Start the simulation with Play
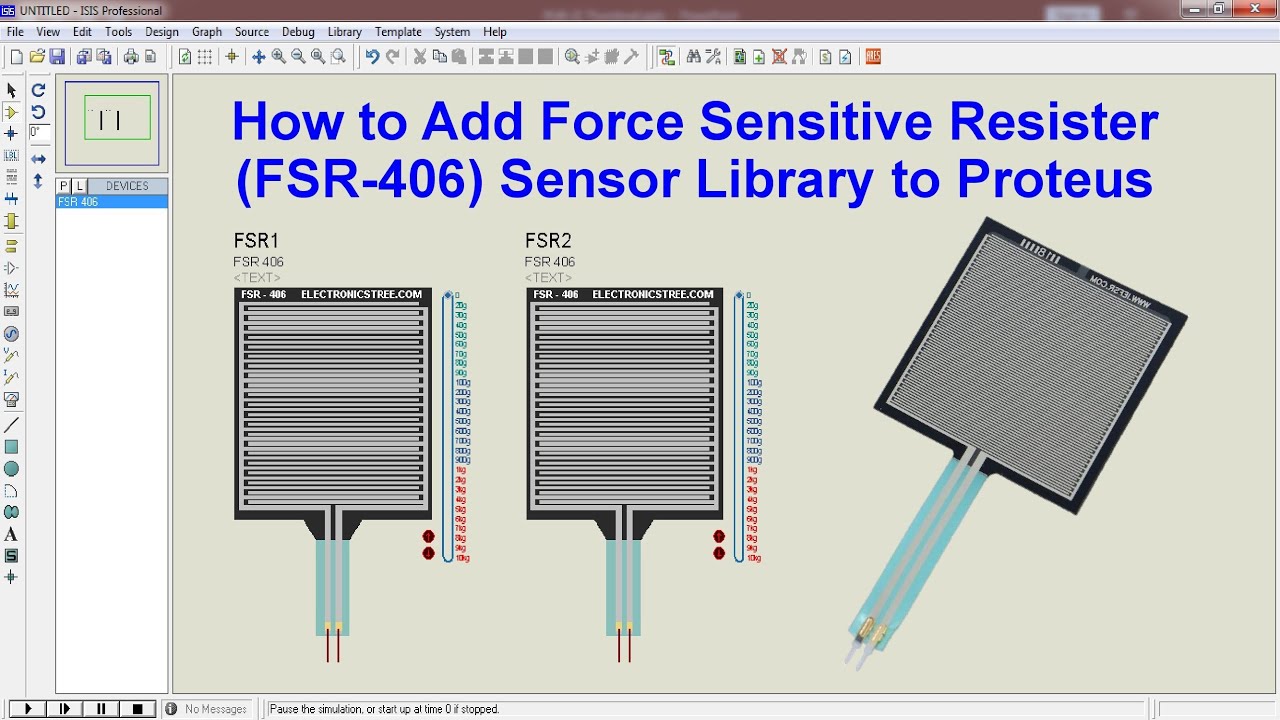The height and width of the screenshot is (720, 1280). click(28, 709)
